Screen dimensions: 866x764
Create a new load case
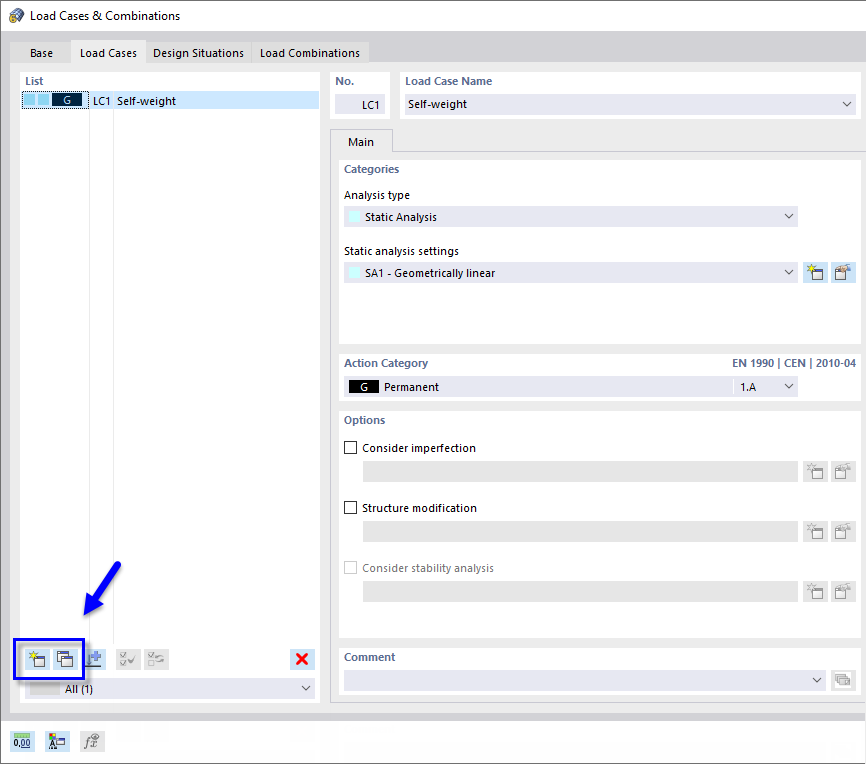tap(36, 658)
